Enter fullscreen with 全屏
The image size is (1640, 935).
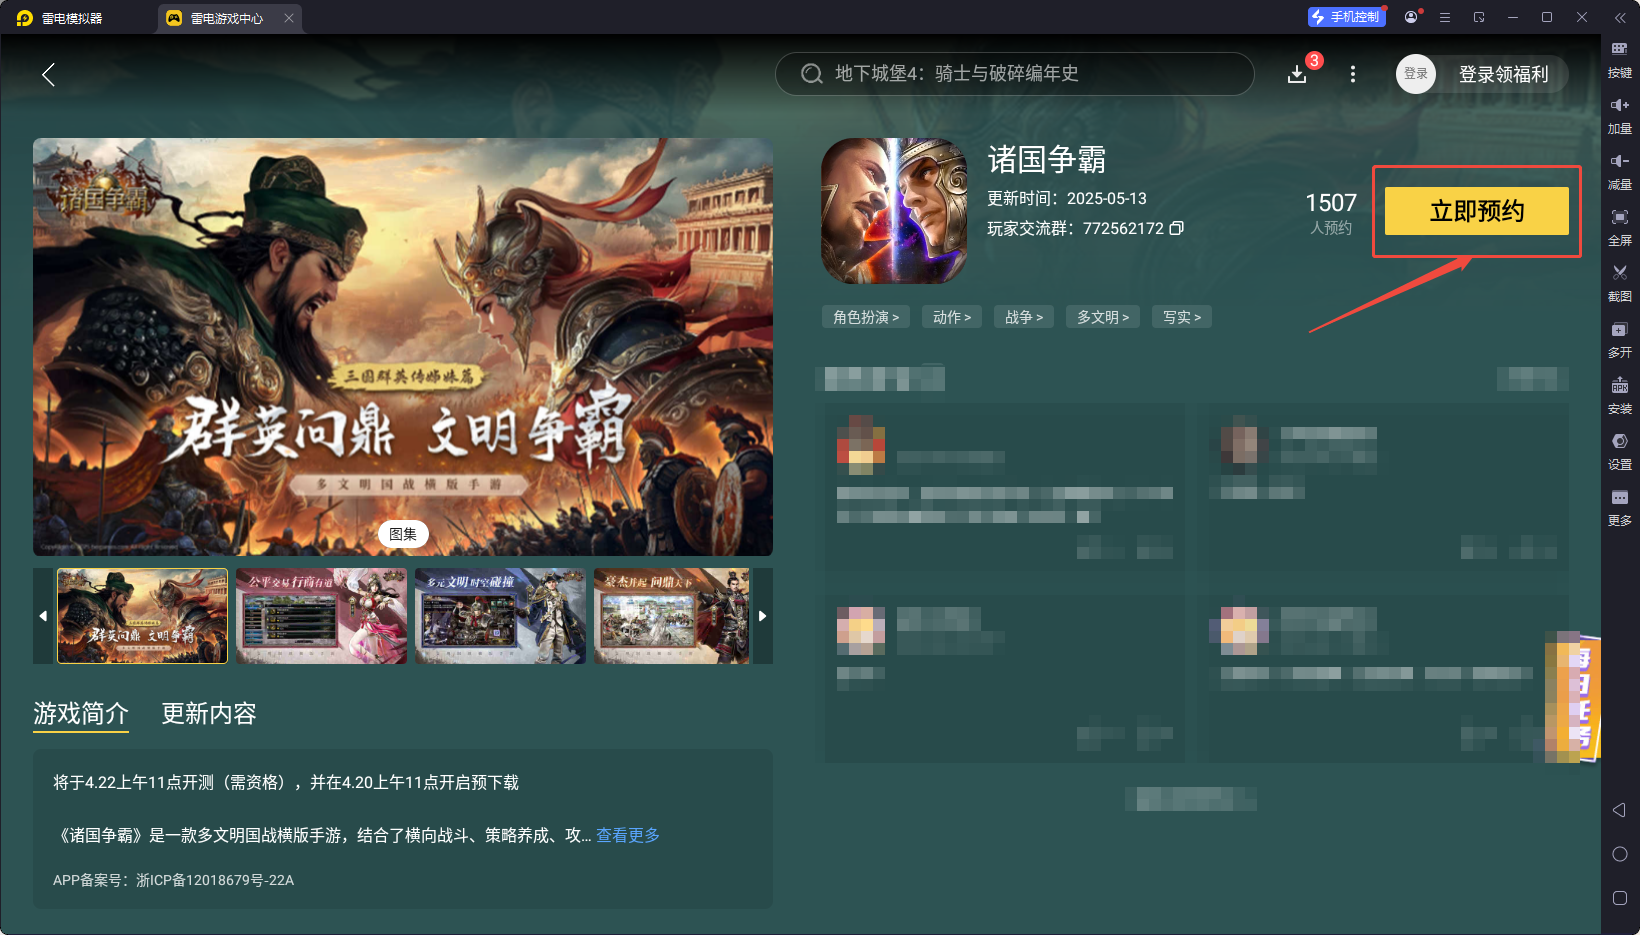(1620, 228)
